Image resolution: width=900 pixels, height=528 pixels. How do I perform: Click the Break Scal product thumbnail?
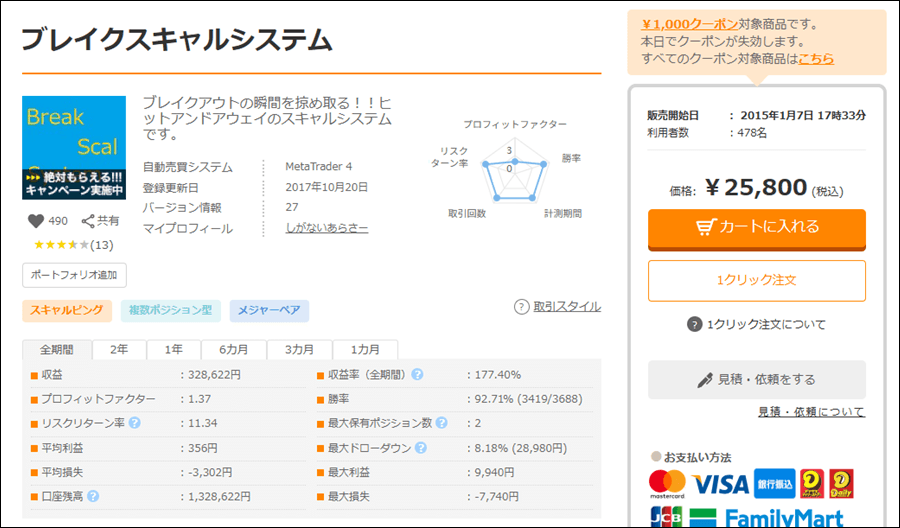74,147
